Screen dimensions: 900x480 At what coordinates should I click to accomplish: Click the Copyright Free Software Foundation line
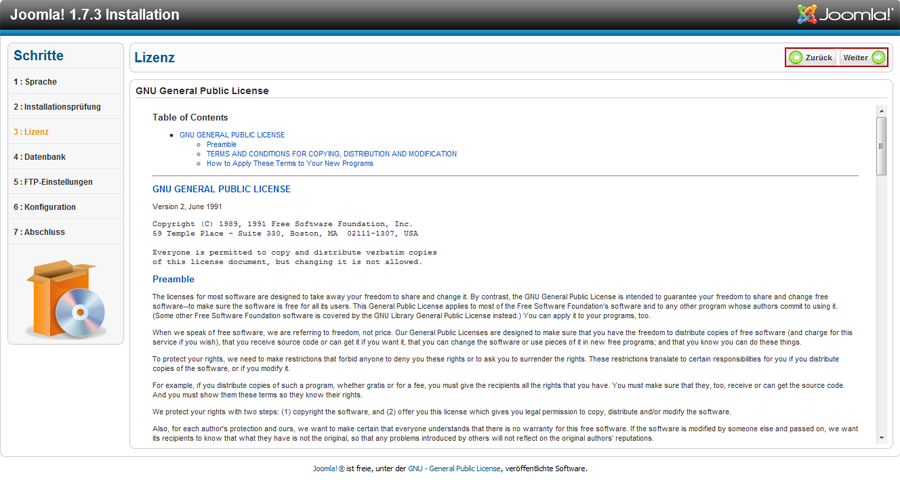pyautogui.click(x=282, y=224)
